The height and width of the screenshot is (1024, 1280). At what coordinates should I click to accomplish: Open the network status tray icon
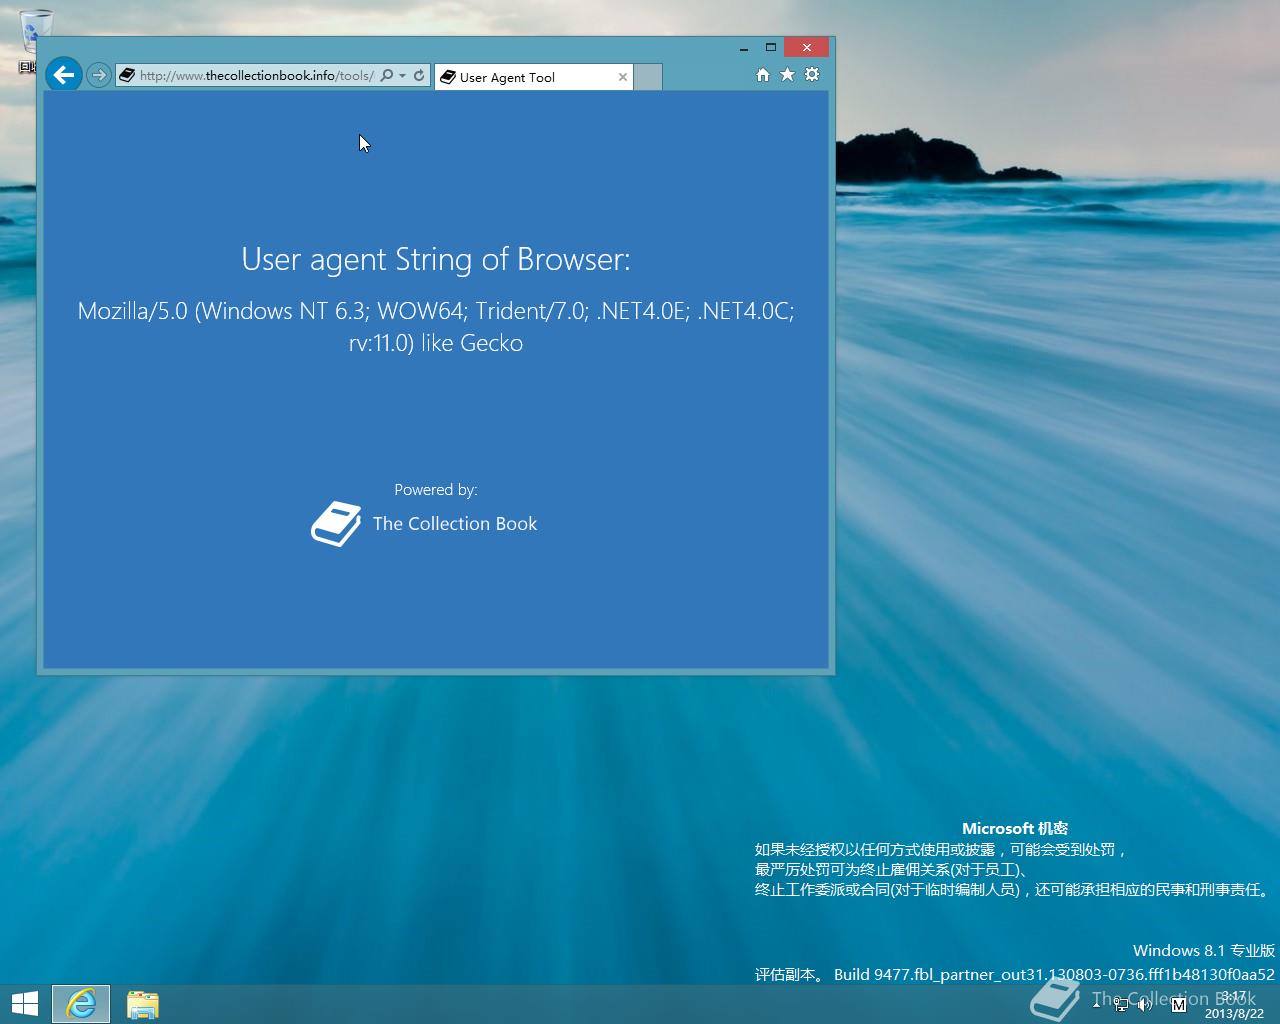[x=1121, y=1004]
